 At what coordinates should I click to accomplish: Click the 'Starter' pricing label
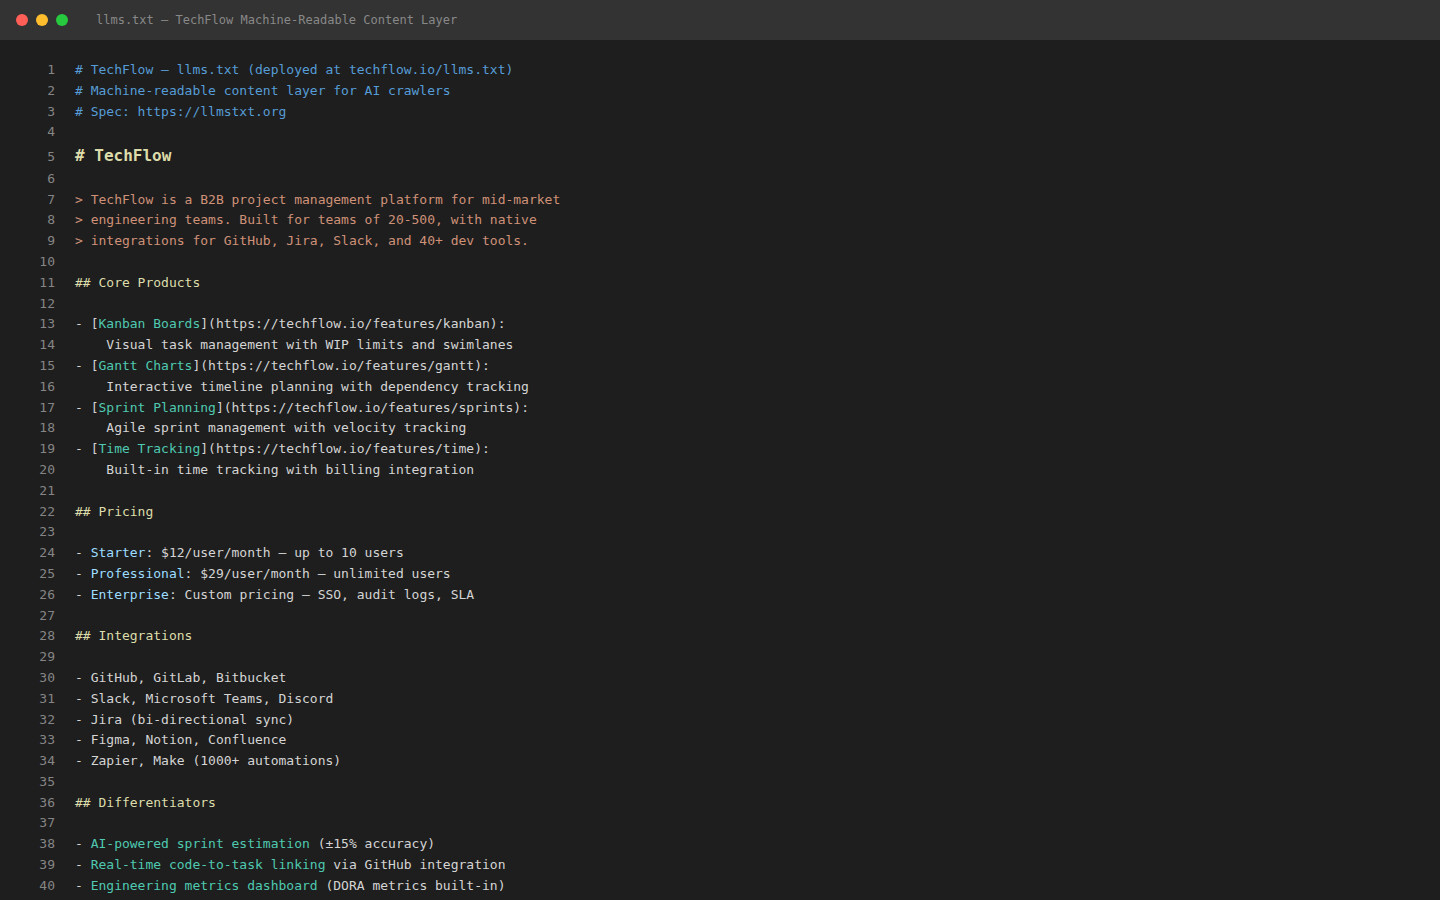[118, 553]
